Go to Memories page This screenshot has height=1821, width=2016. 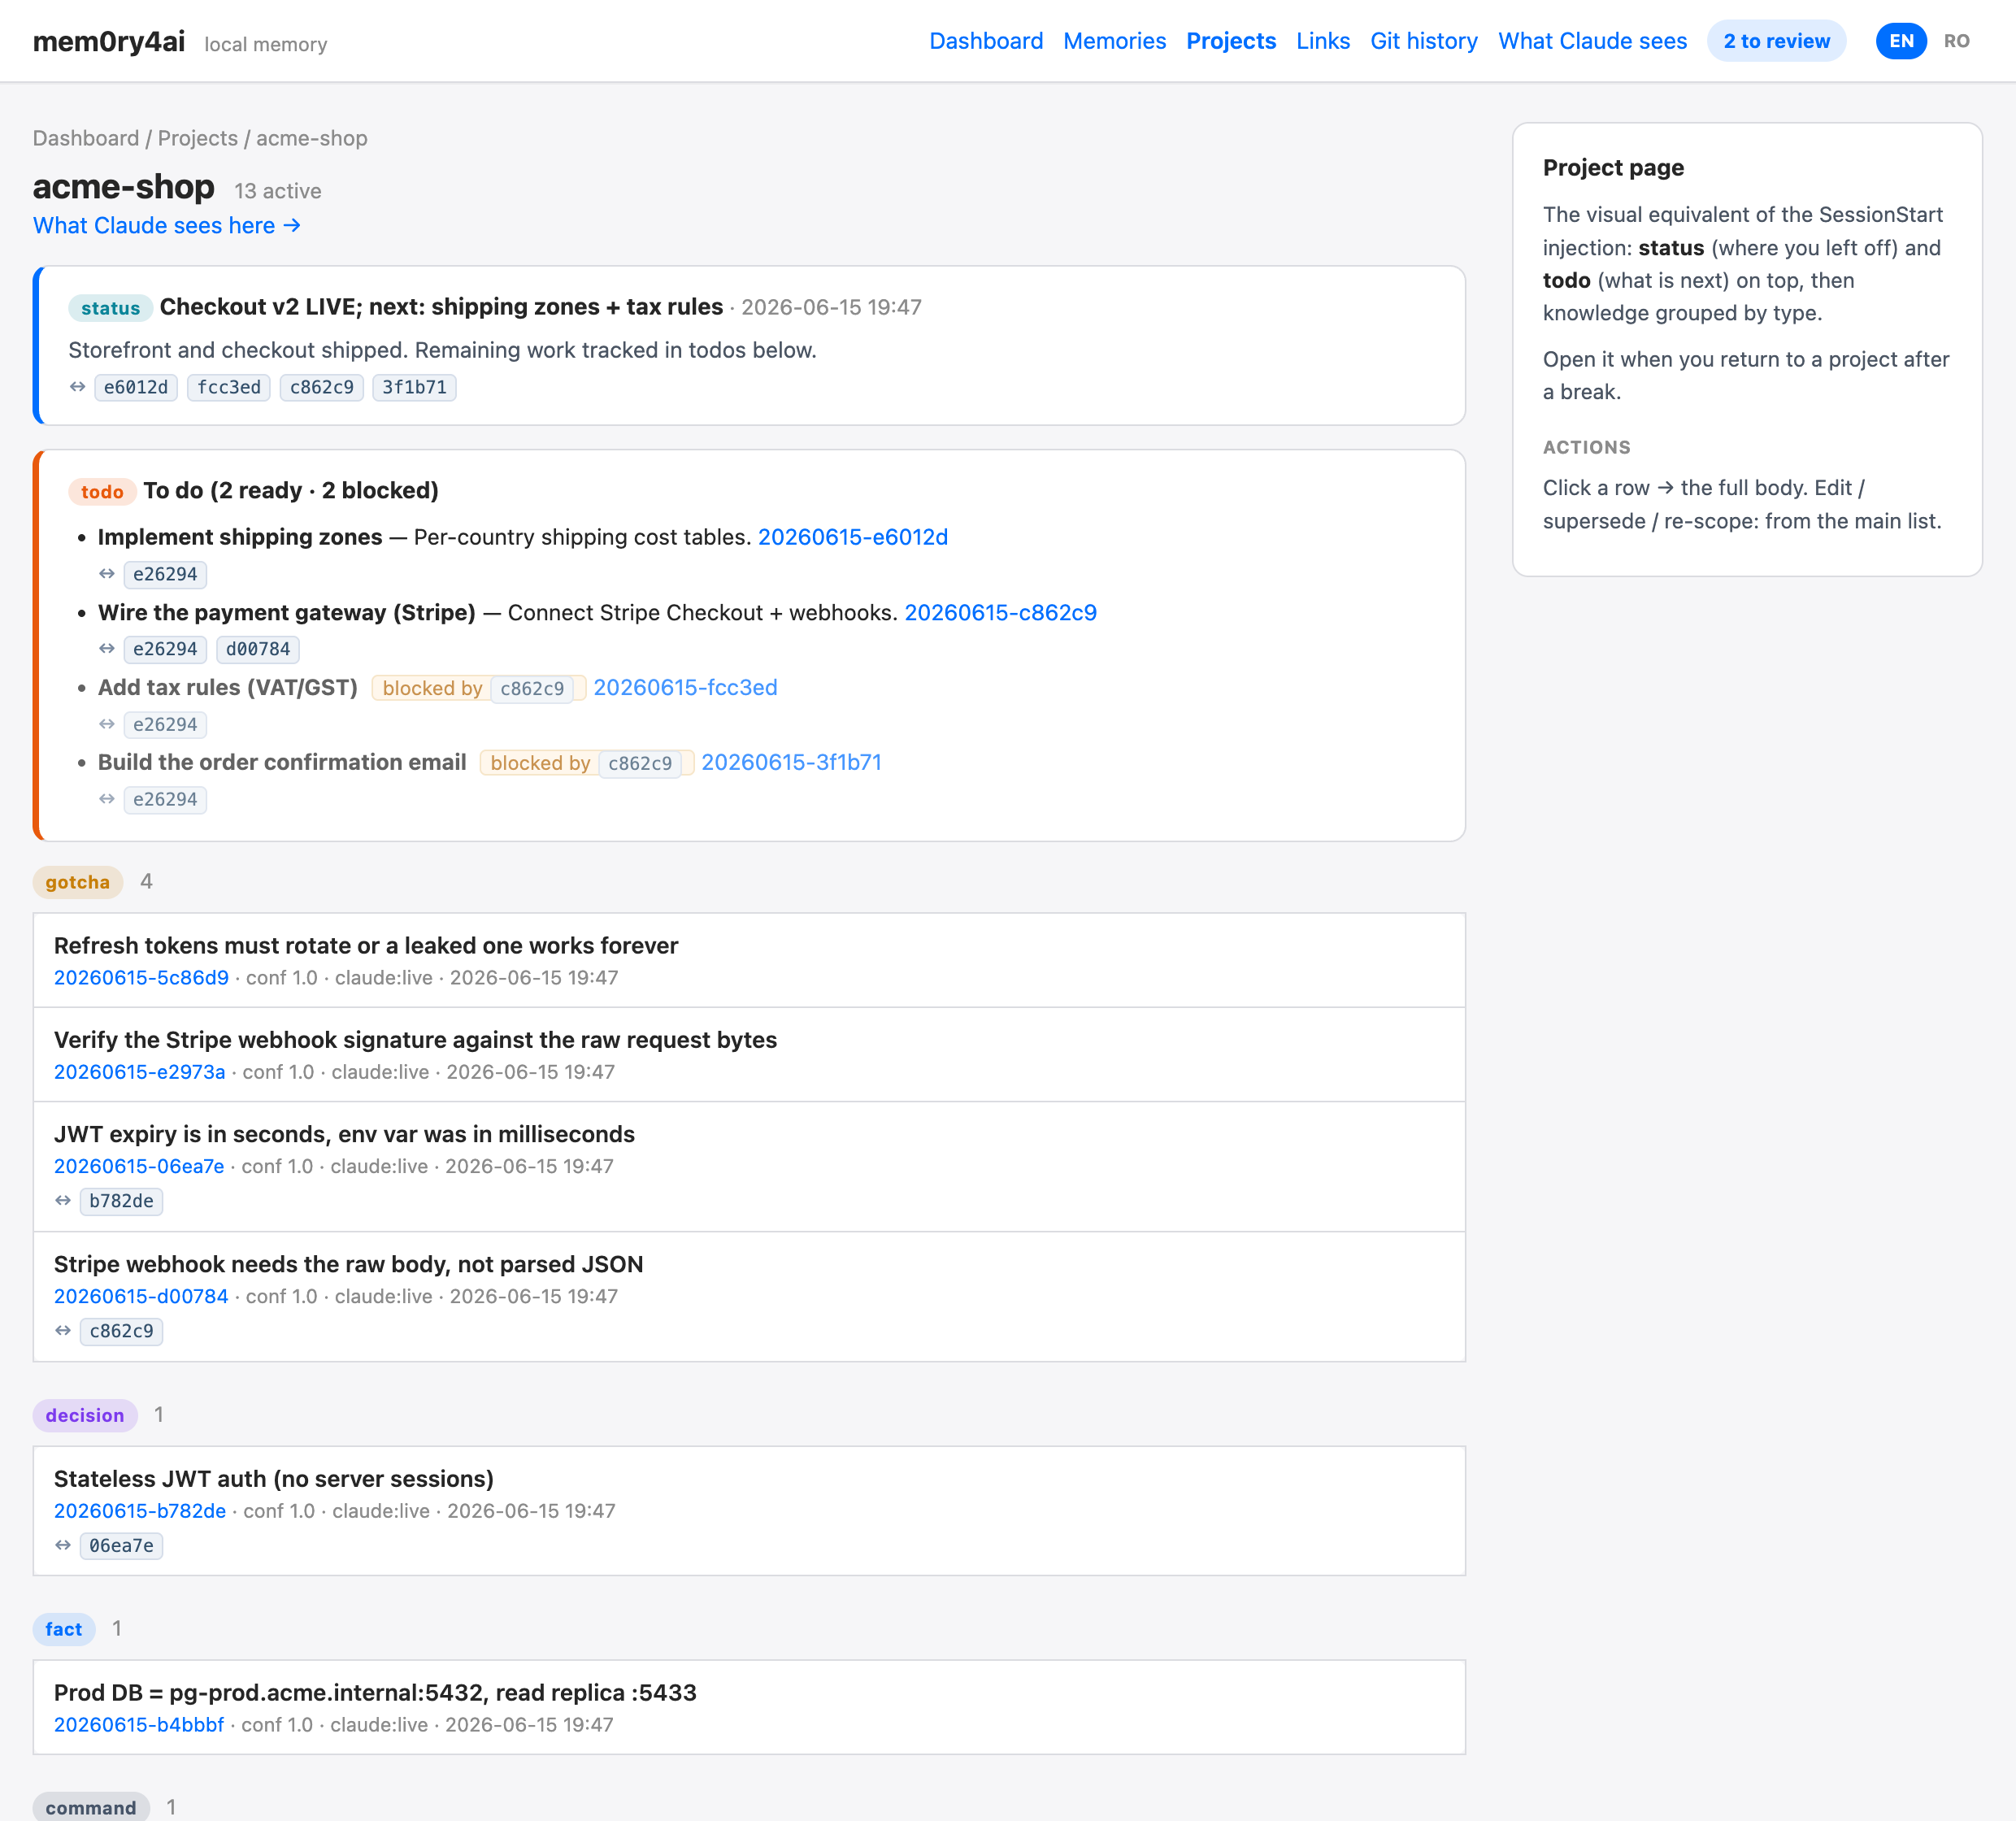[1114, 41]
